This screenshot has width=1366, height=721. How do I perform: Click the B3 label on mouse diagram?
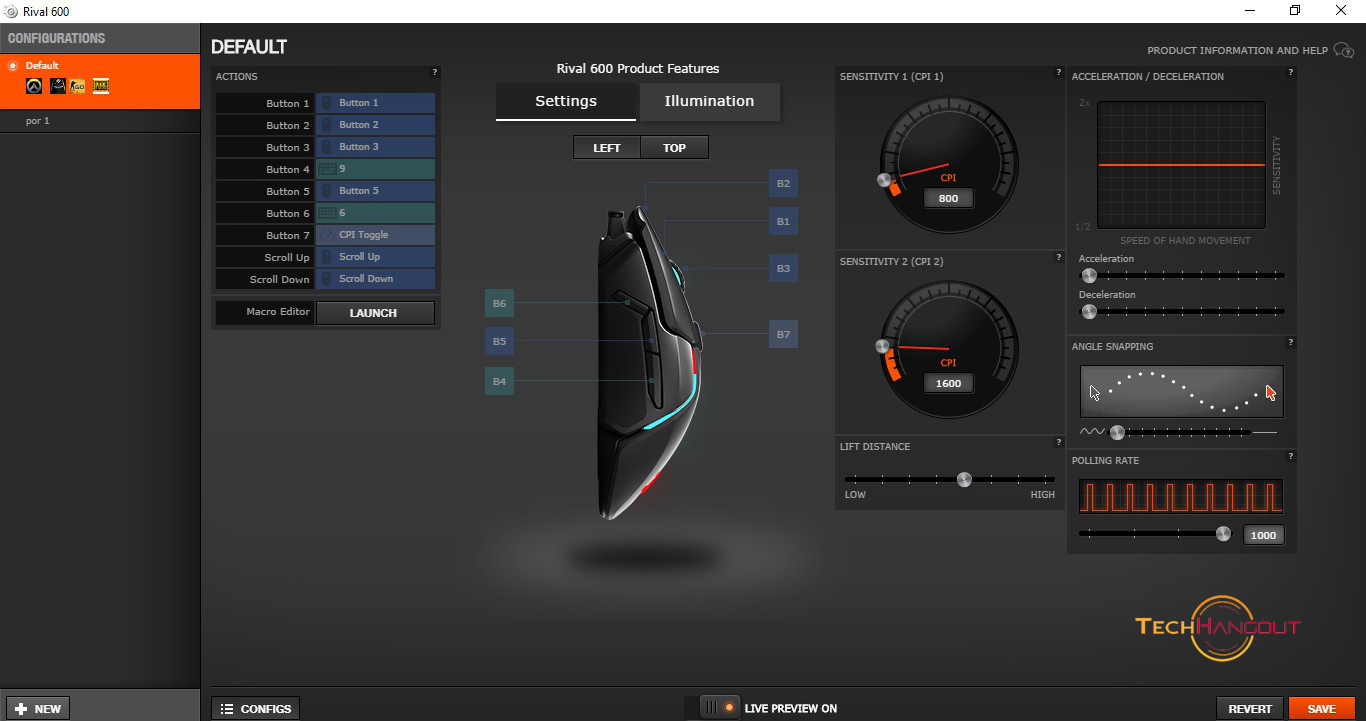click(x=783, y=268)
